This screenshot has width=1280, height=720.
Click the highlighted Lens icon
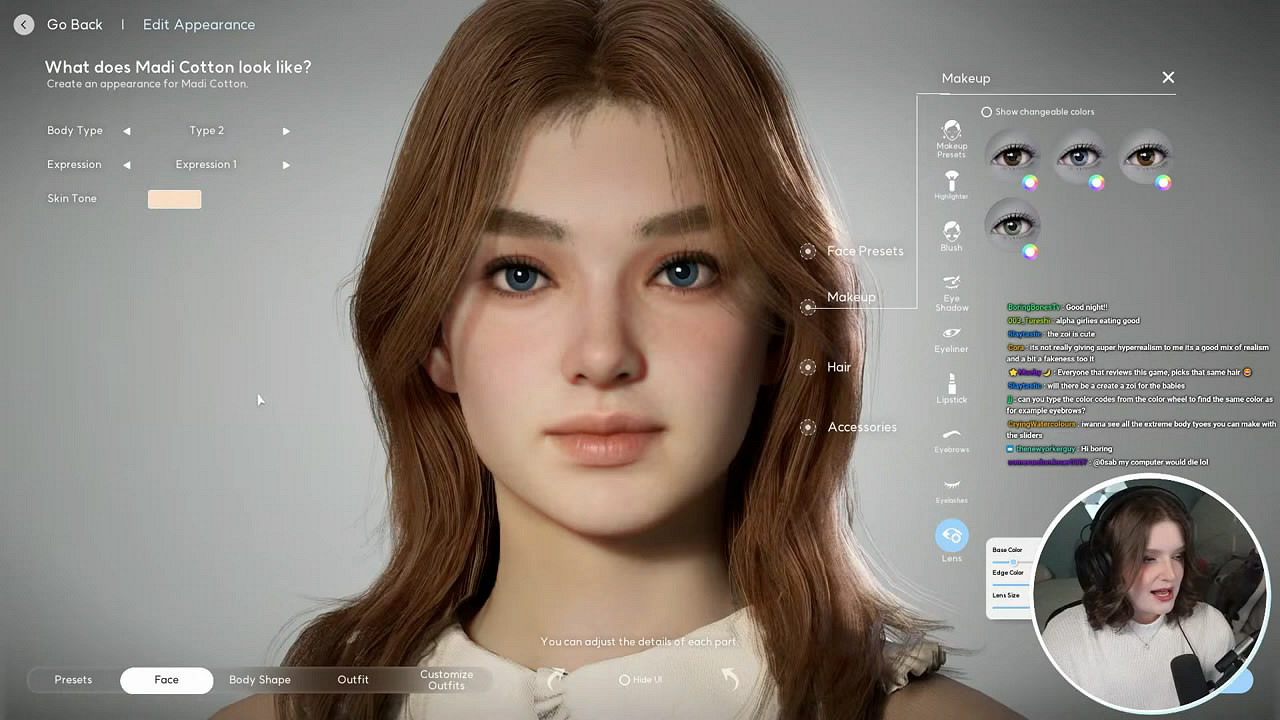pos(951,536)
